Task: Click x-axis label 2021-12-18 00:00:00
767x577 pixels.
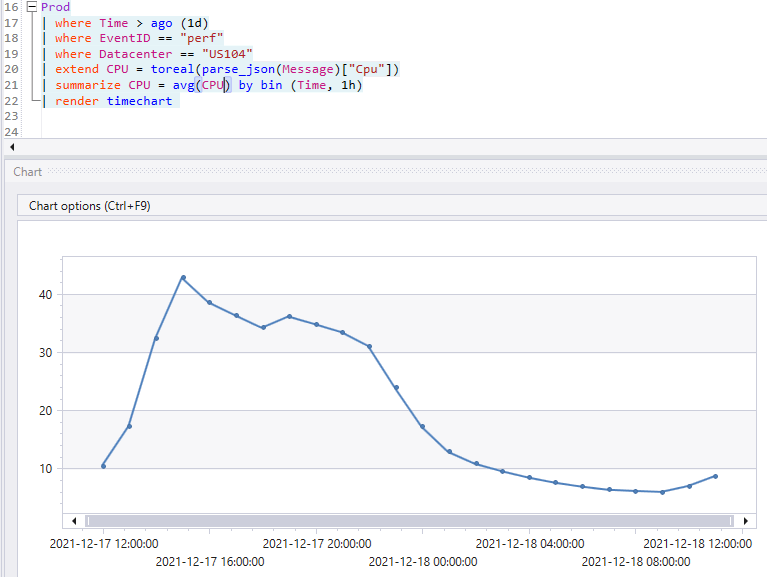Action: pyautogui.click(x=423, y=562)
